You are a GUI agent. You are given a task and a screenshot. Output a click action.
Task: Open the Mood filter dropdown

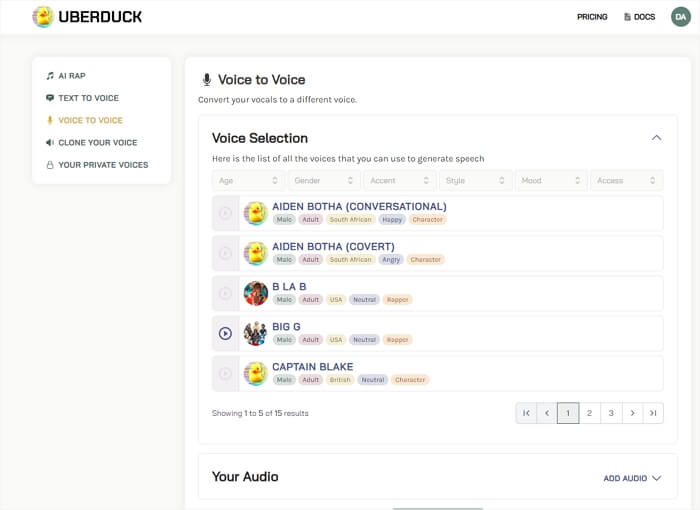[x=551, y=180]
